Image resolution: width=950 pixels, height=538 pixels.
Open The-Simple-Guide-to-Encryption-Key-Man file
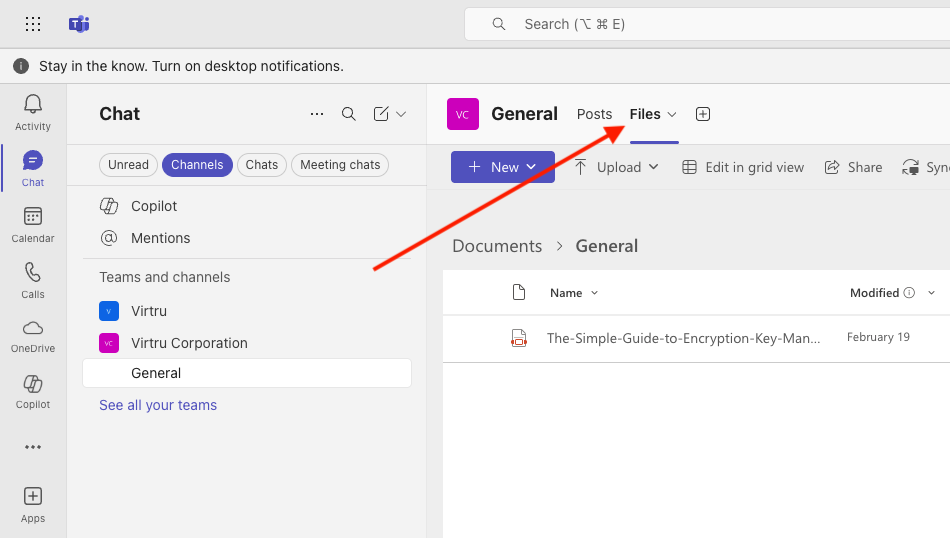pyautogui.click(x=683, y=338)
